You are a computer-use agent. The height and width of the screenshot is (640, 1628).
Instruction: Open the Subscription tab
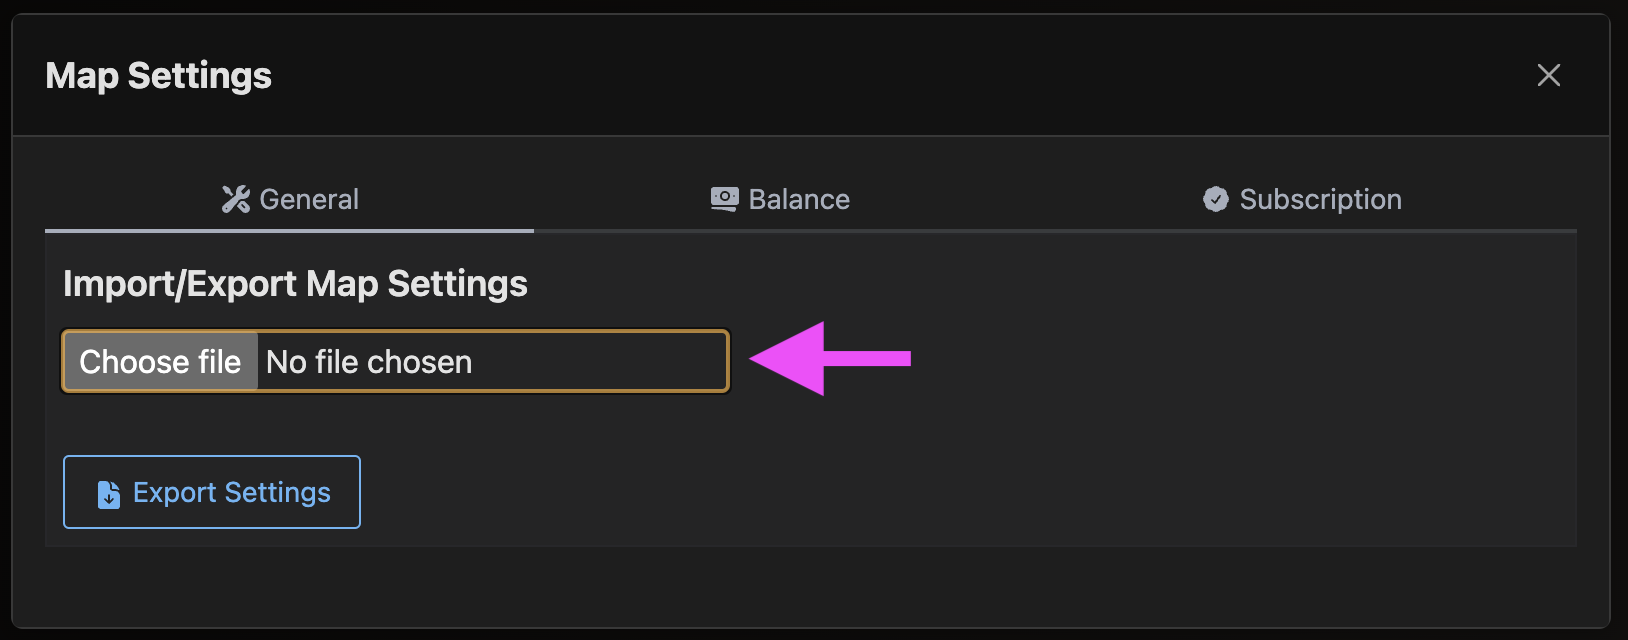[1300, 199]
